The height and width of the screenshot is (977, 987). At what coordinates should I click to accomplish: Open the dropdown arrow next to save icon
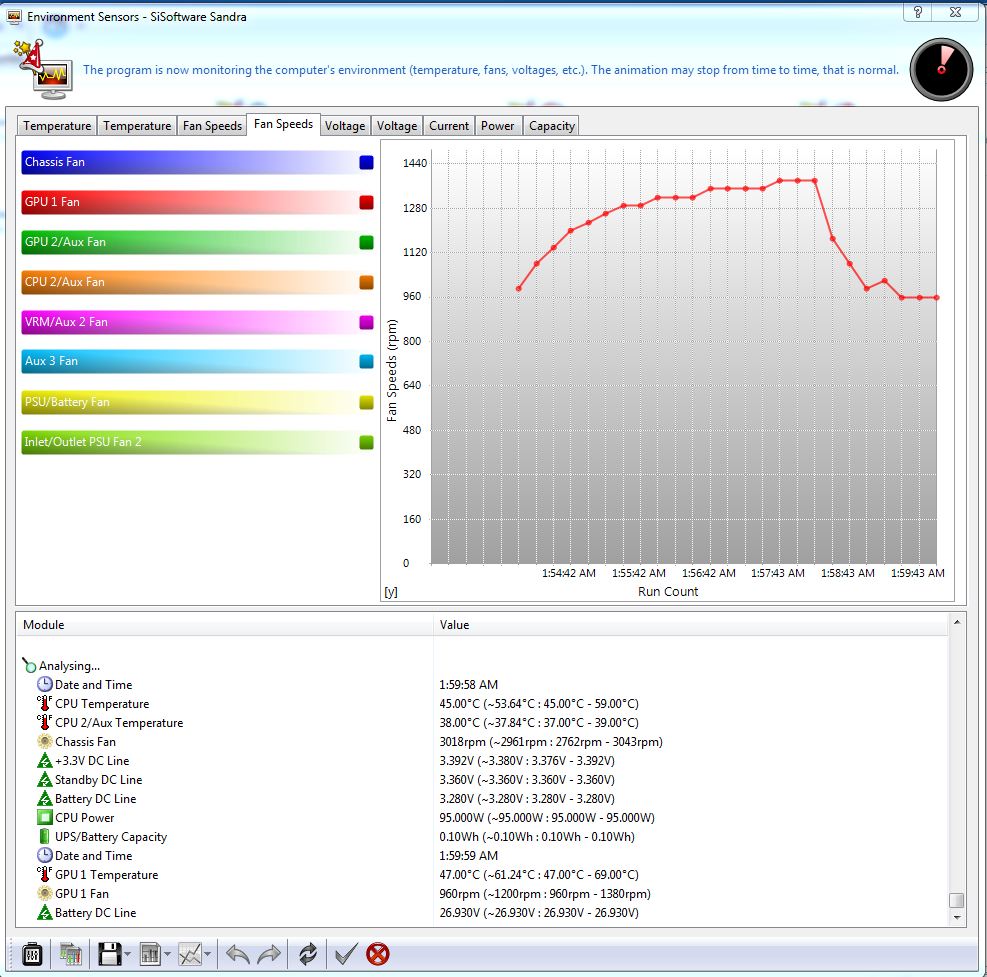pyautogui.click(x=128, y=954)
